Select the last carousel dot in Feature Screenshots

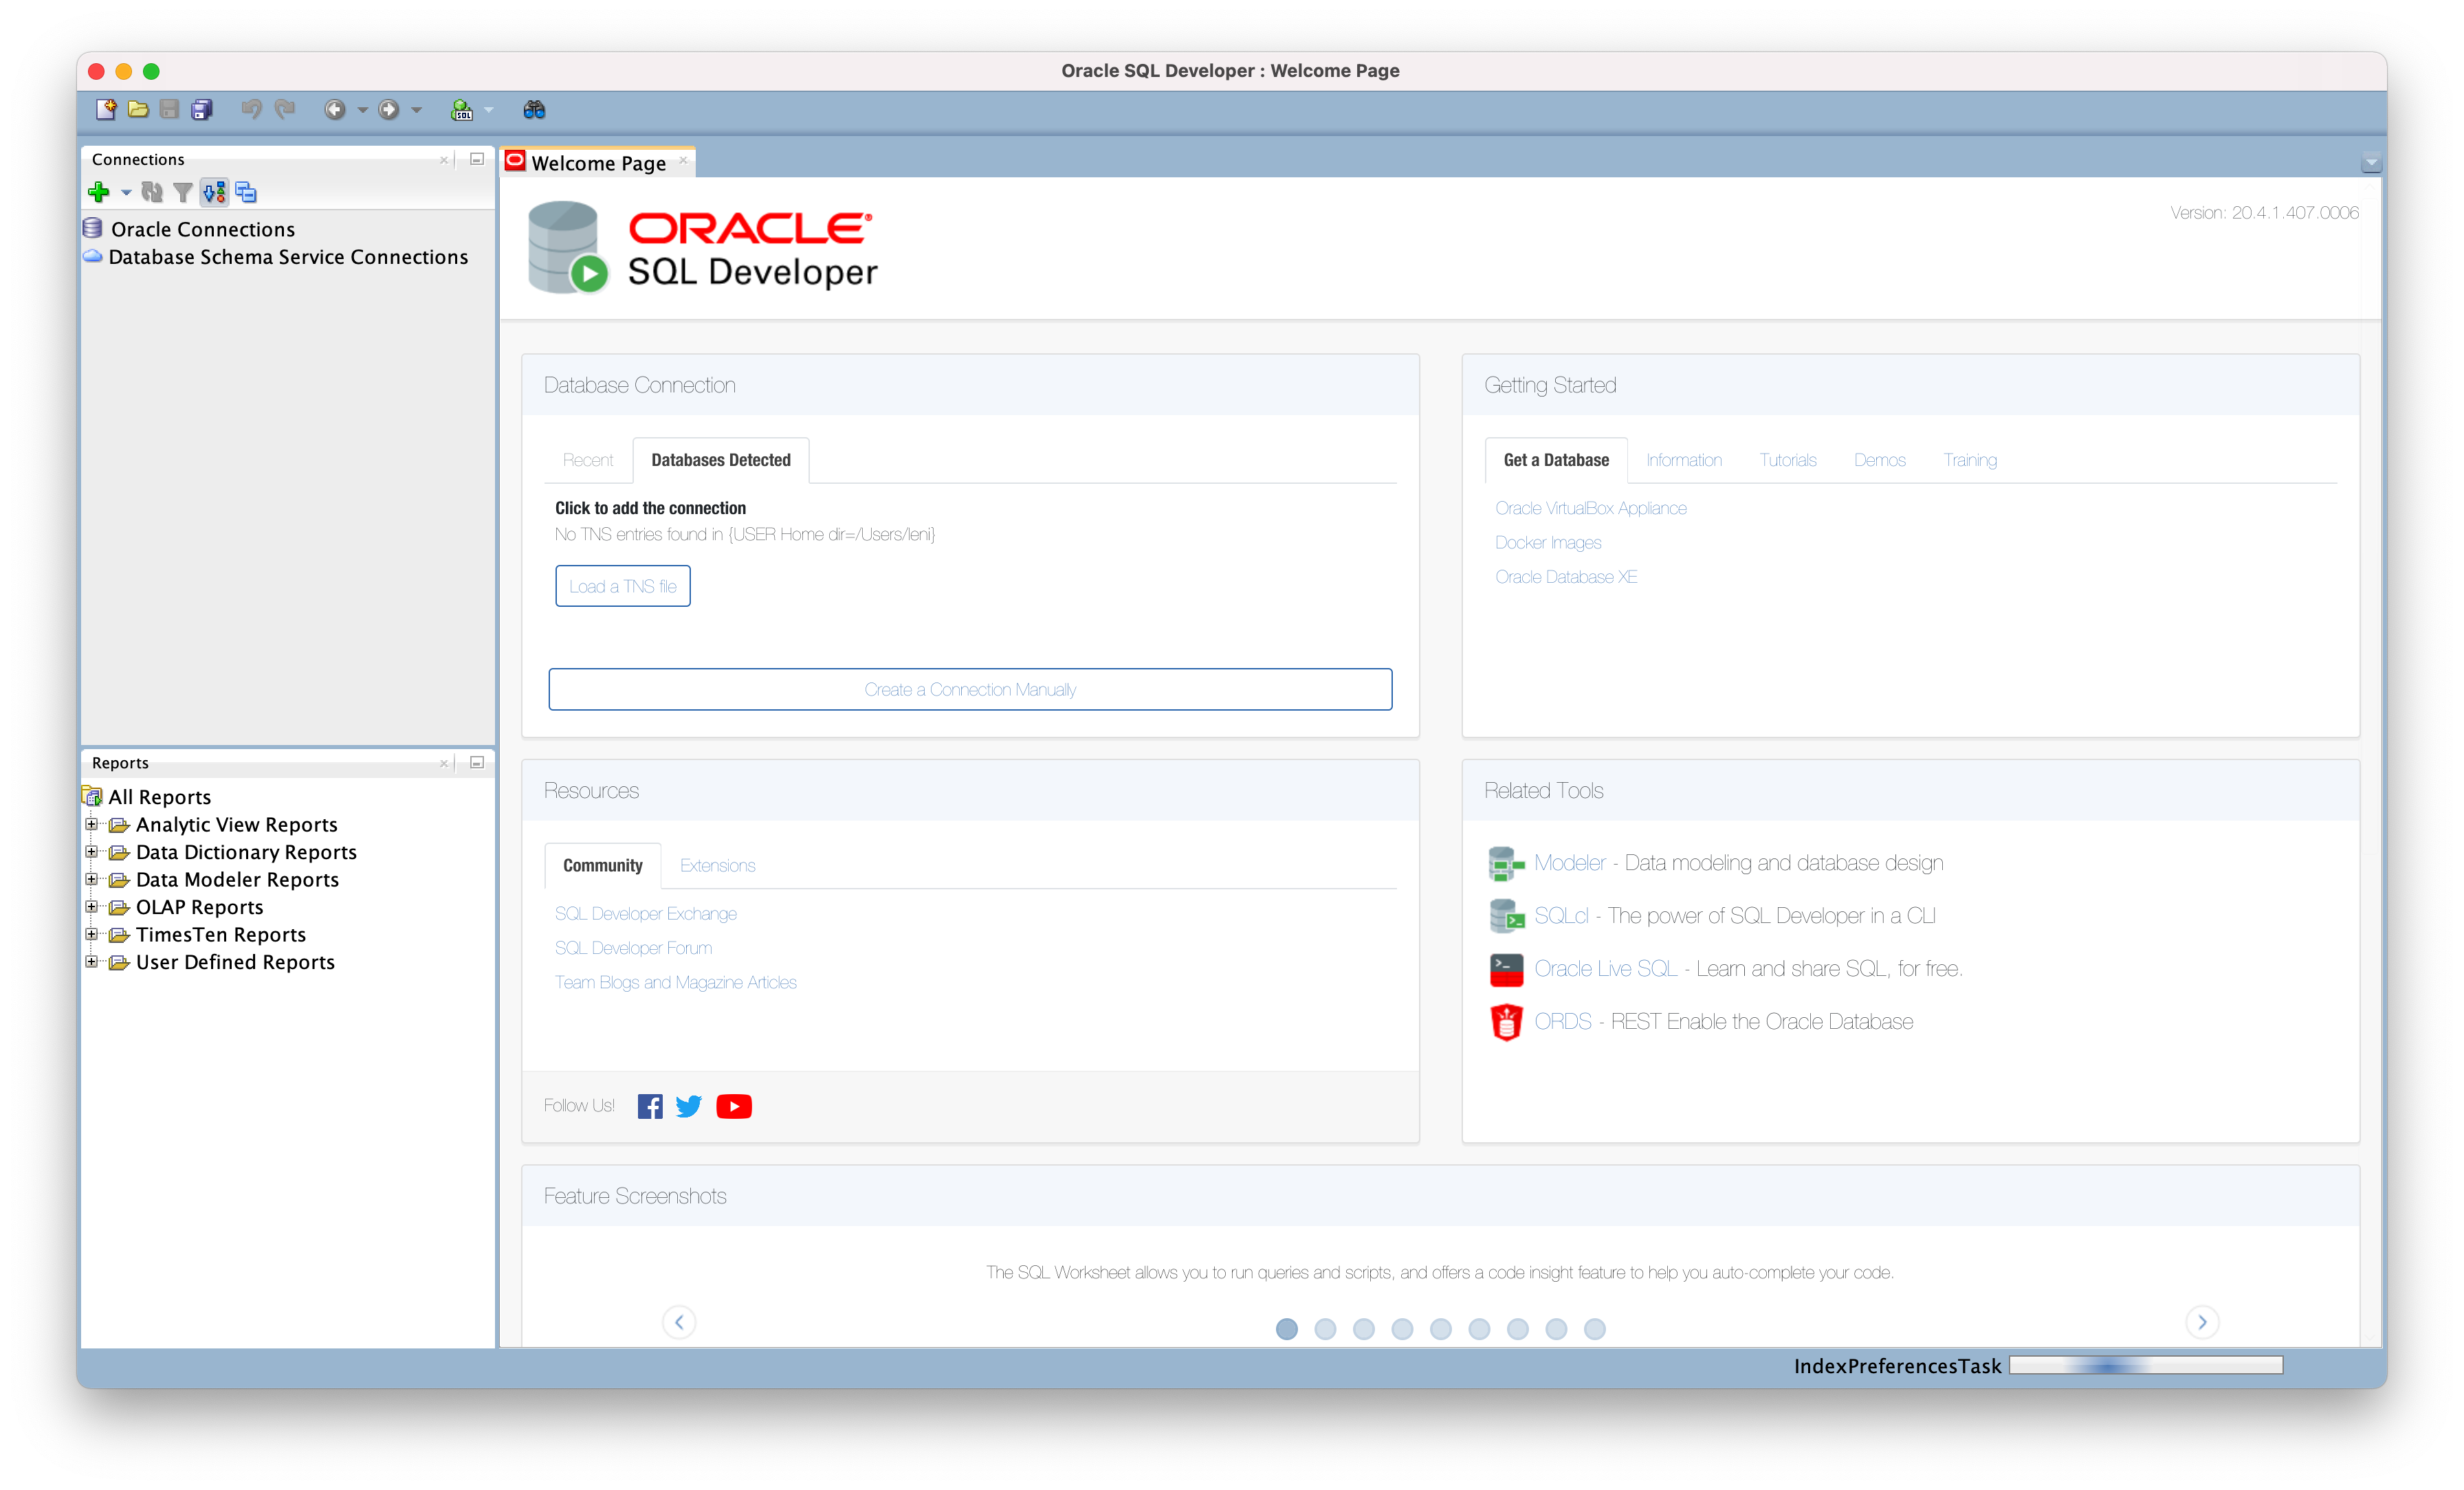(x=1595, y=1329)
